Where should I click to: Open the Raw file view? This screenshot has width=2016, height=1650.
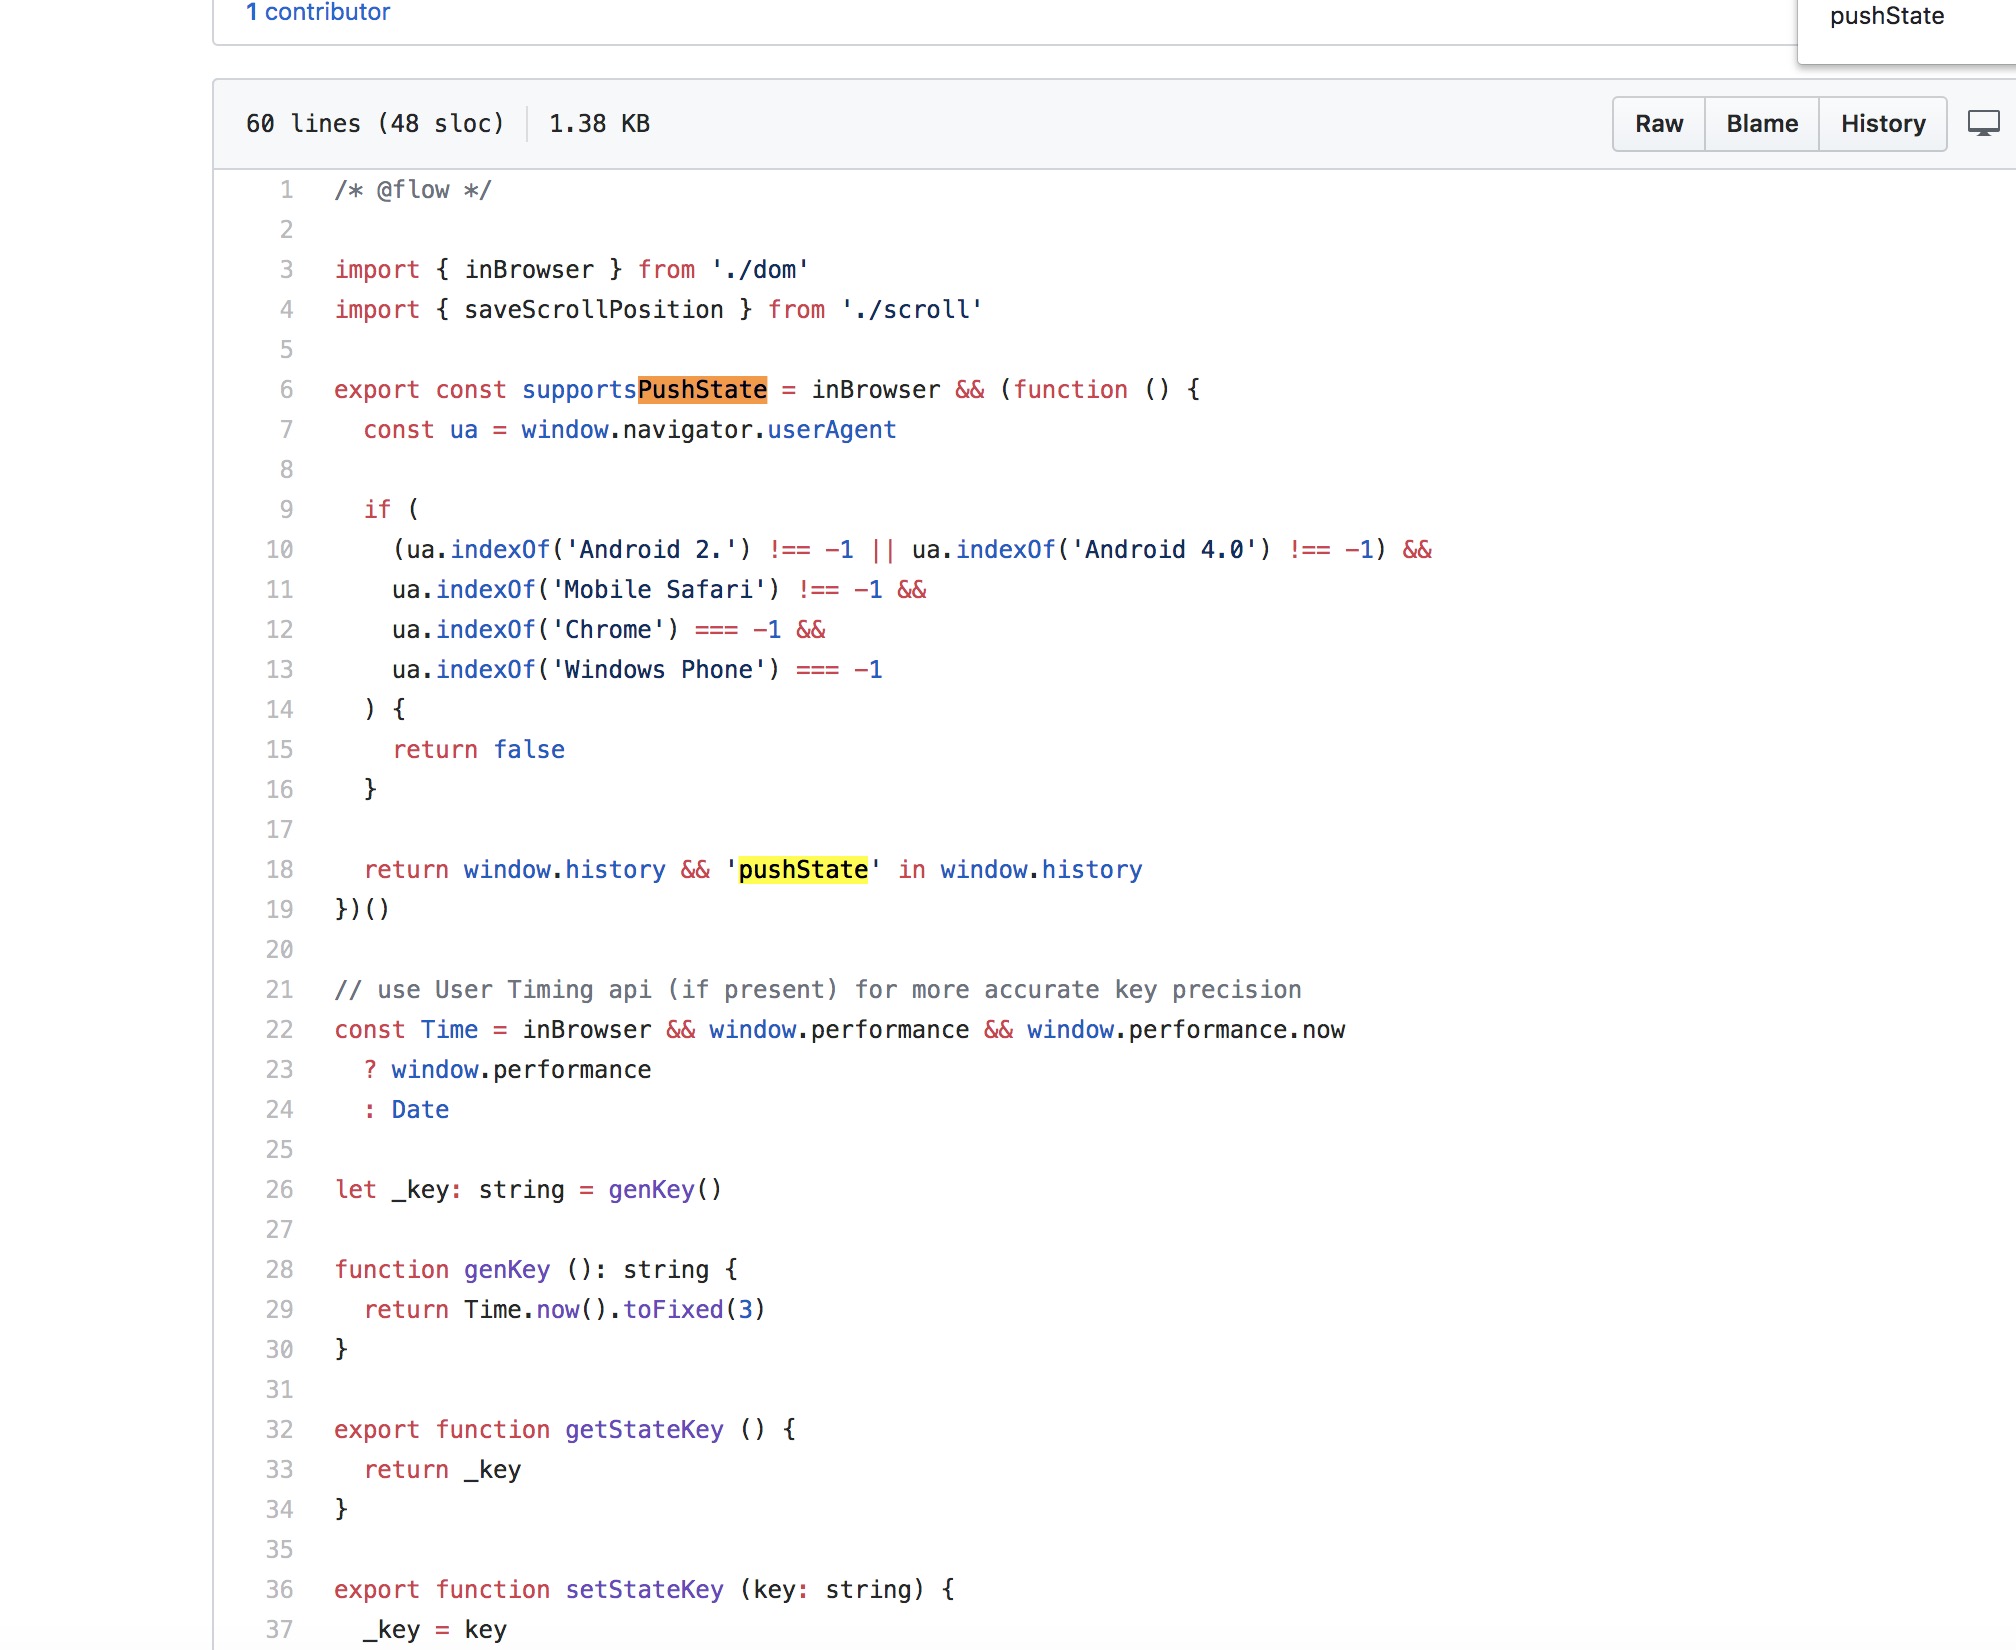pos(1659,124)
